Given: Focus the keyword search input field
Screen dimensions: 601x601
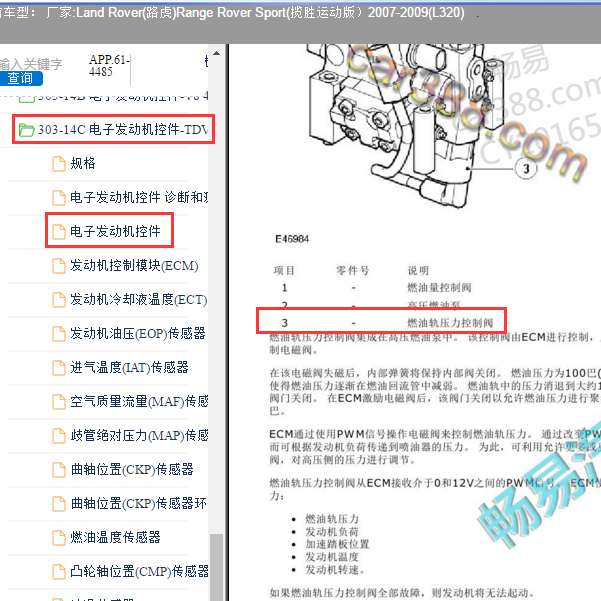Looking at the screenshot, I should [x=31, y=64].
